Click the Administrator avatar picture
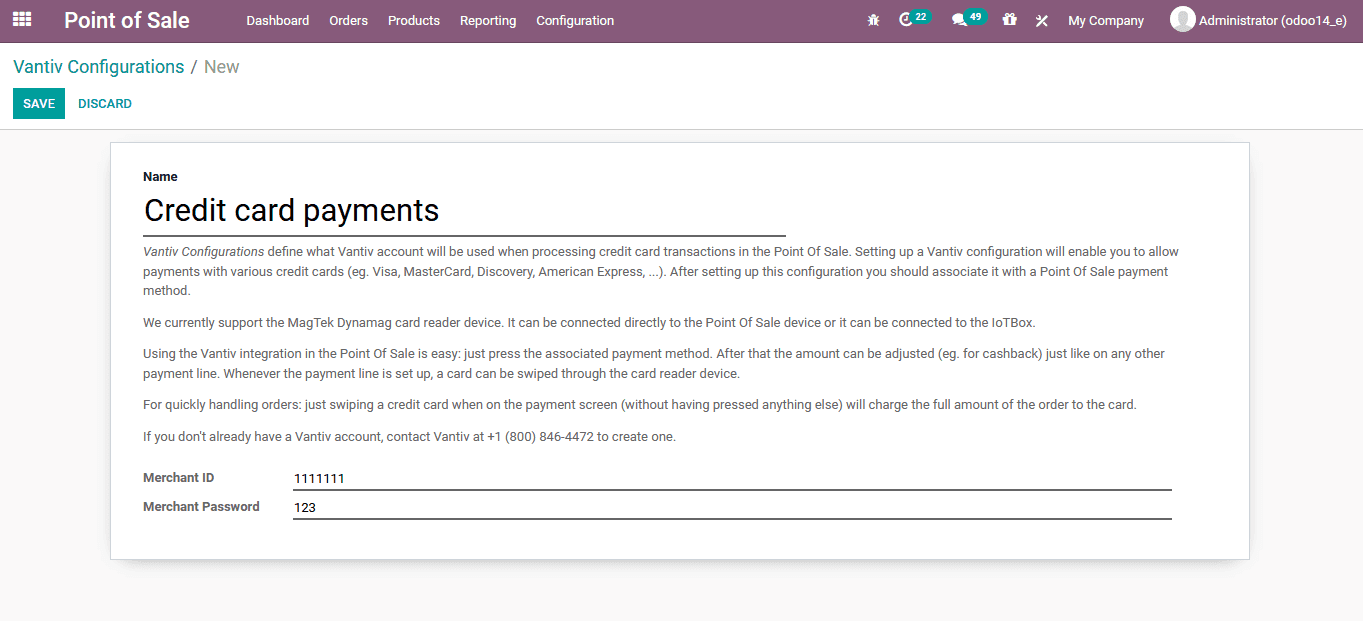The height and width of the screenshot is (621, 1363). pyautogui.click(x=1182, y=19)
